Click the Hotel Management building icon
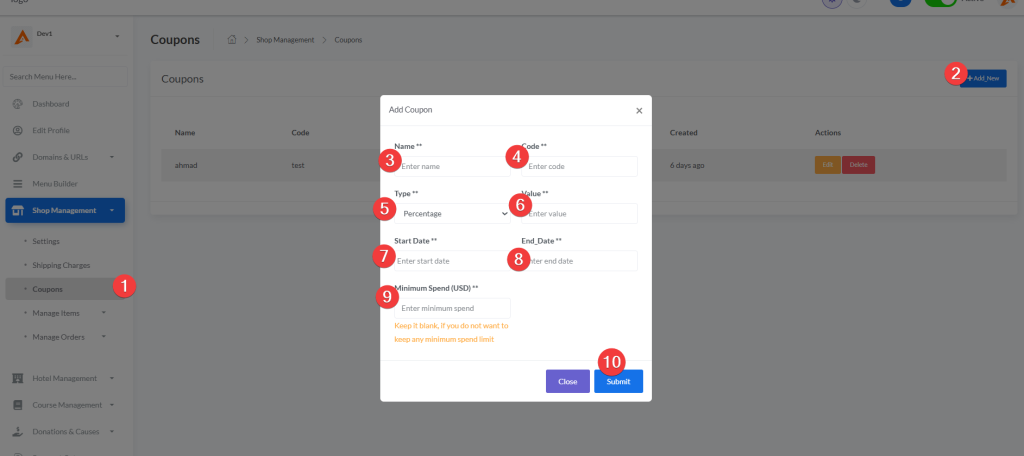Screen dimensions: 1024x456 pyautogui.click(x=18, y=378)
